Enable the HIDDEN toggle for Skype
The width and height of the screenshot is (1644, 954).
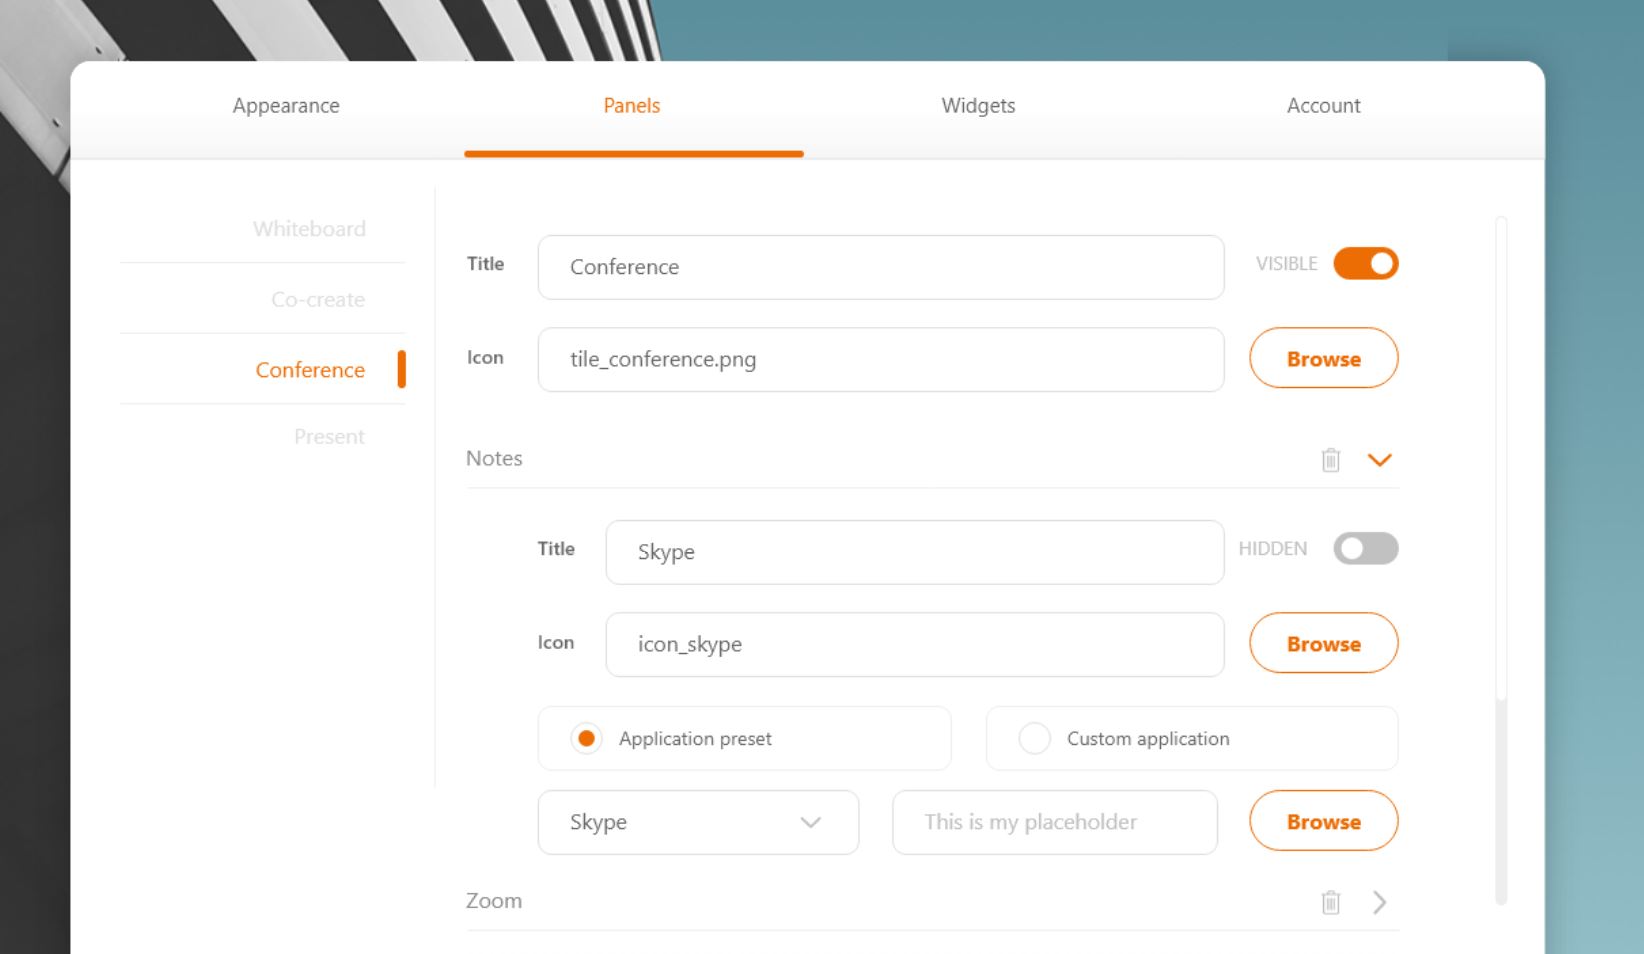click(1365, 549)
